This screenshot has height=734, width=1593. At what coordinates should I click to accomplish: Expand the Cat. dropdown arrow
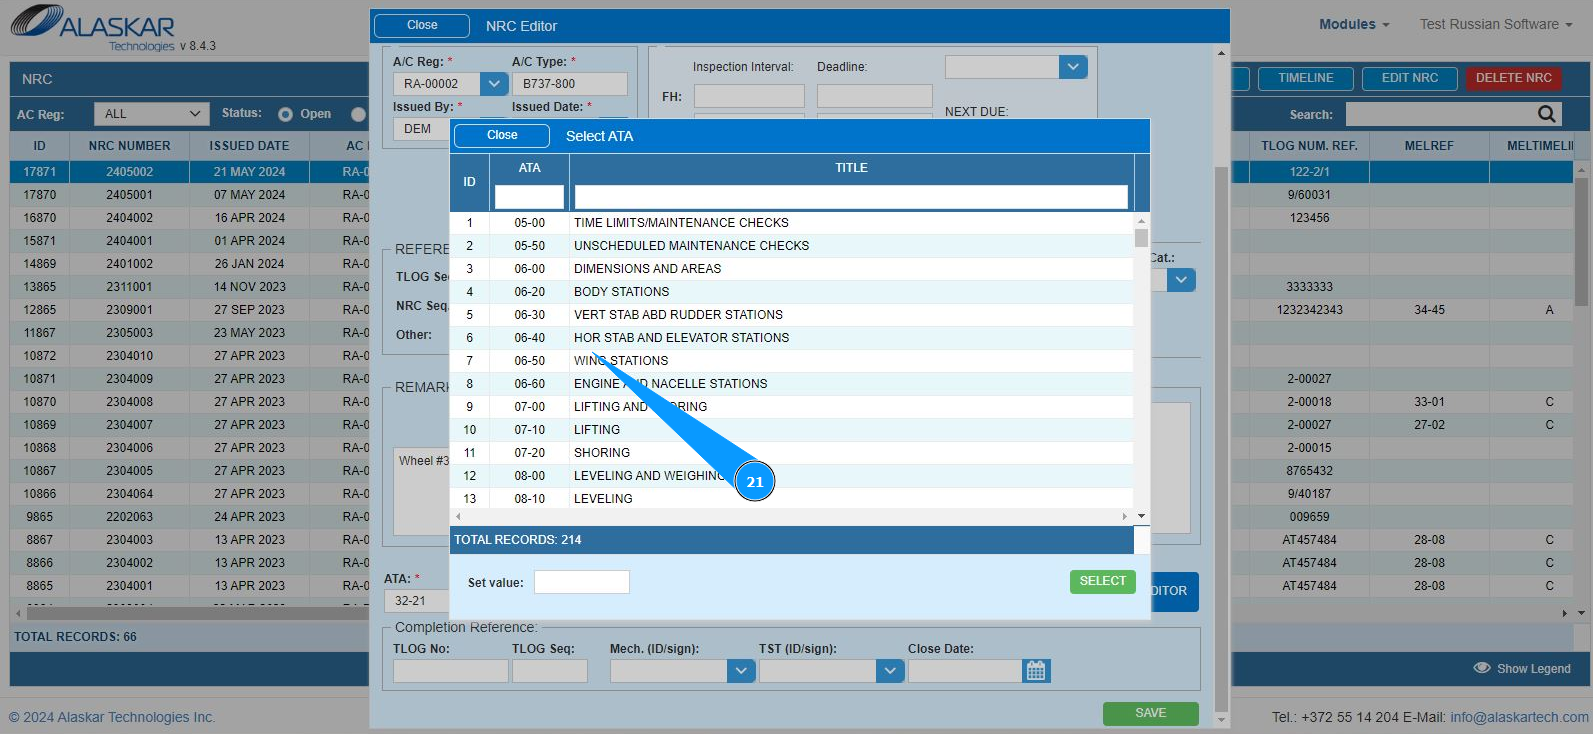coord(1182,280)
